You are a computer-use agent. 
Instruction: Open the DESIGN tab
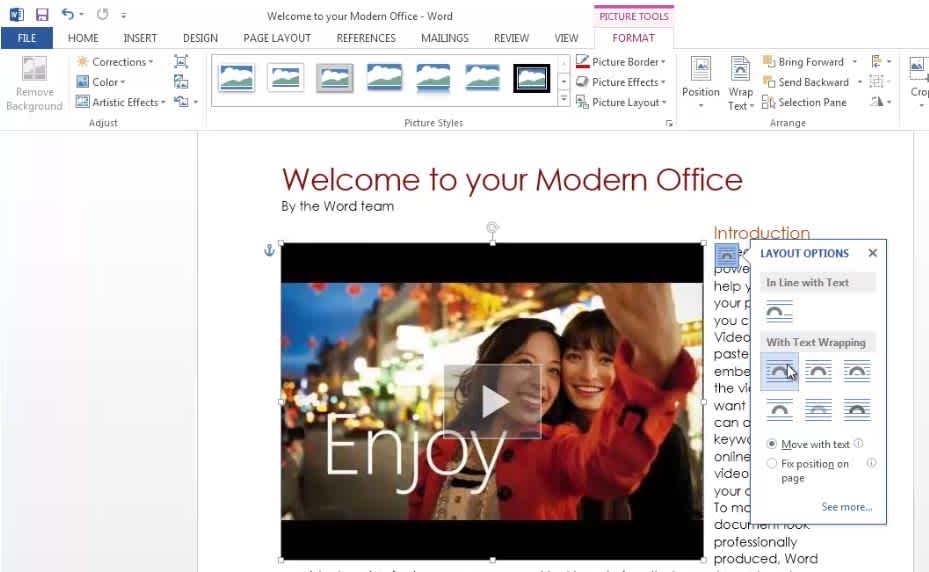(x=200, y=38)
